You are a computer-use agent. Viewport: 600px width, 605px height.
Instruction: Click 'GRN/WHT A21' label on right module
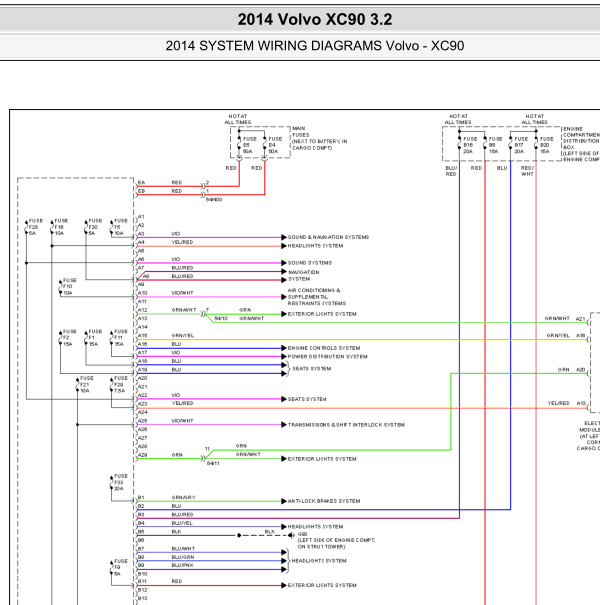[x=565, y=318]
